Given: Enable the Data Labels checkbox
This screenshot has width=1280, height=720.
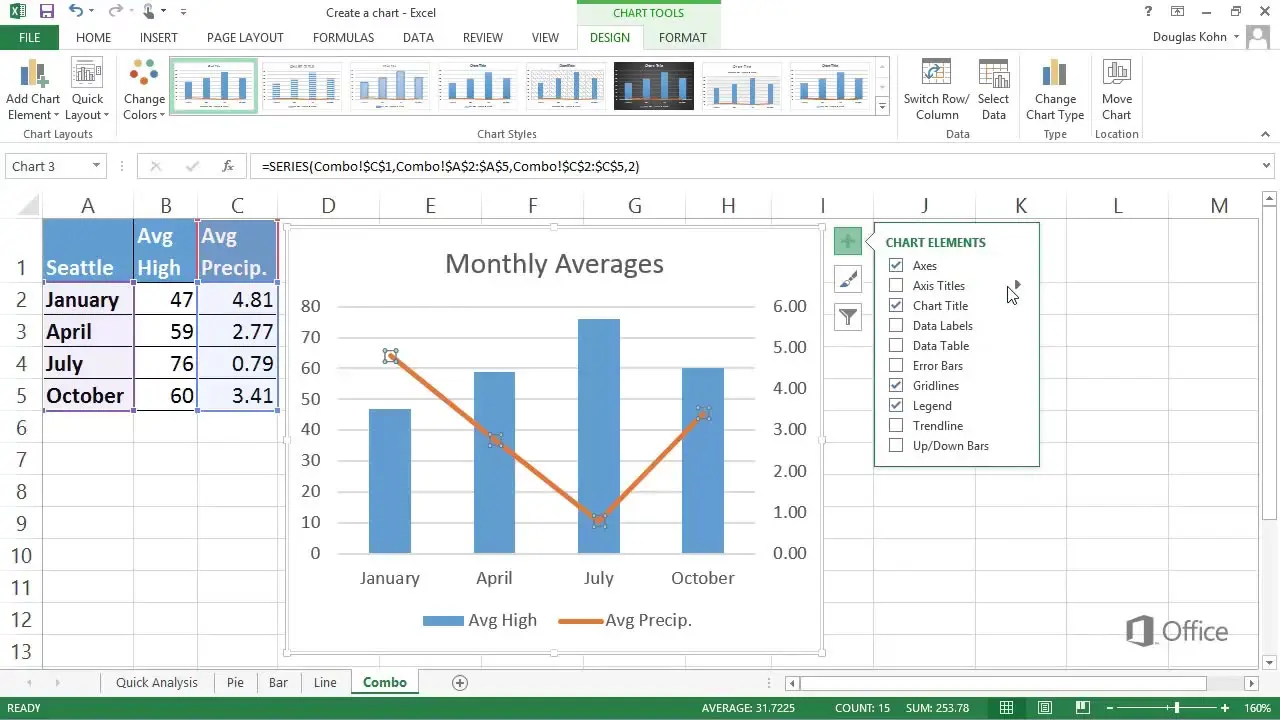Looking at the screenshot, I should click(896, 326).
